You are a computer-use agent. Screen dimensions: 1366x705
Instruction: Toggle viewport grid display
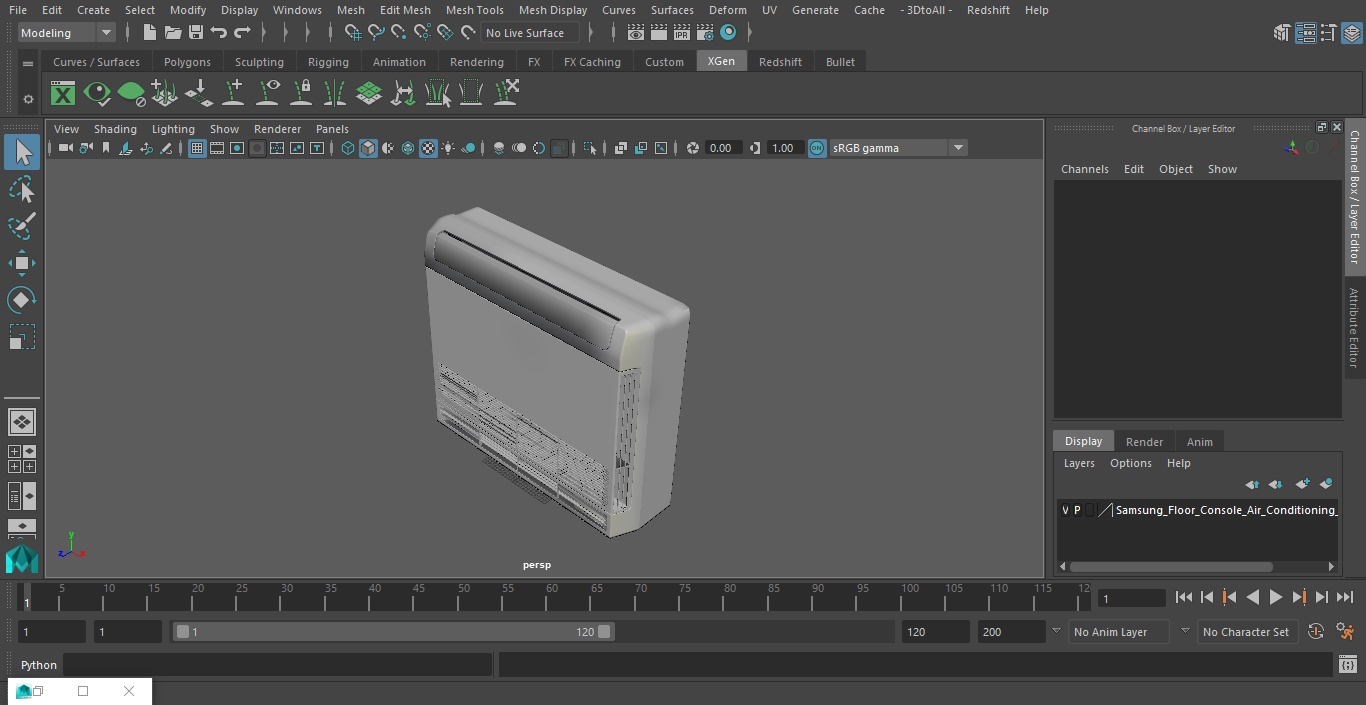[197, 148]
